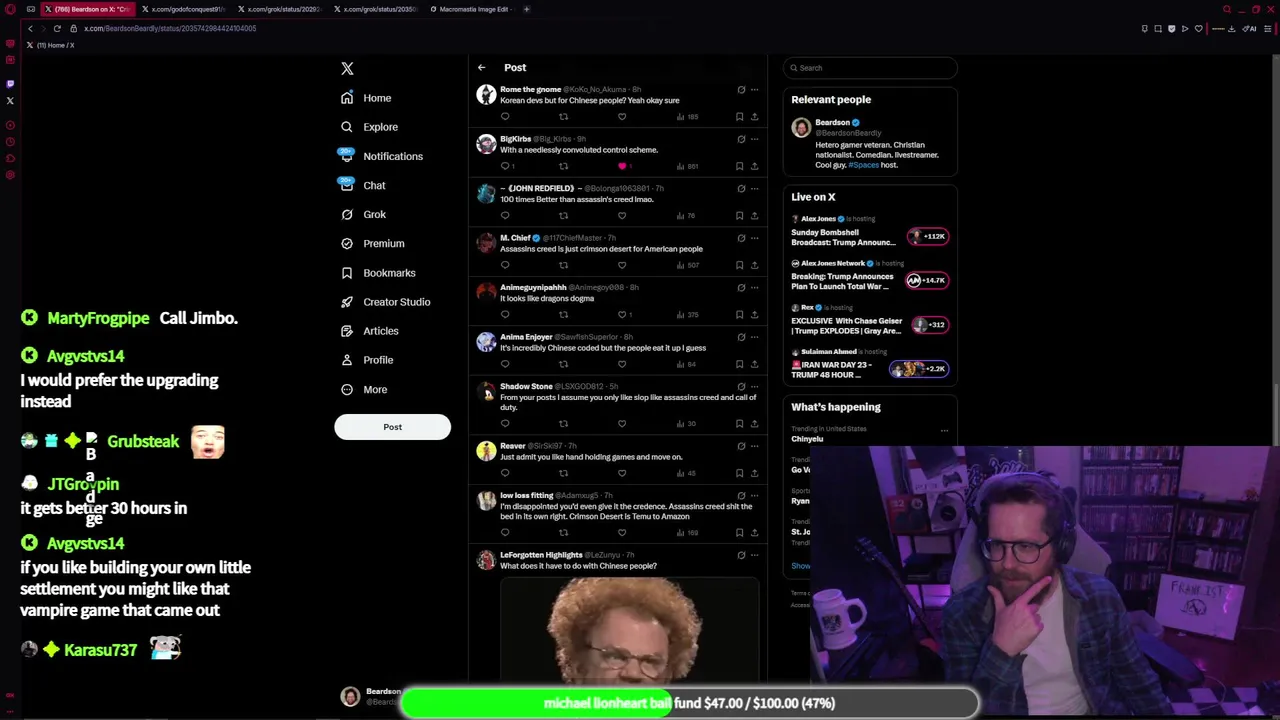Viewport: 1280px width, 720px height.
Task: Open Creator Studio in X navigation
Action: 385,302
